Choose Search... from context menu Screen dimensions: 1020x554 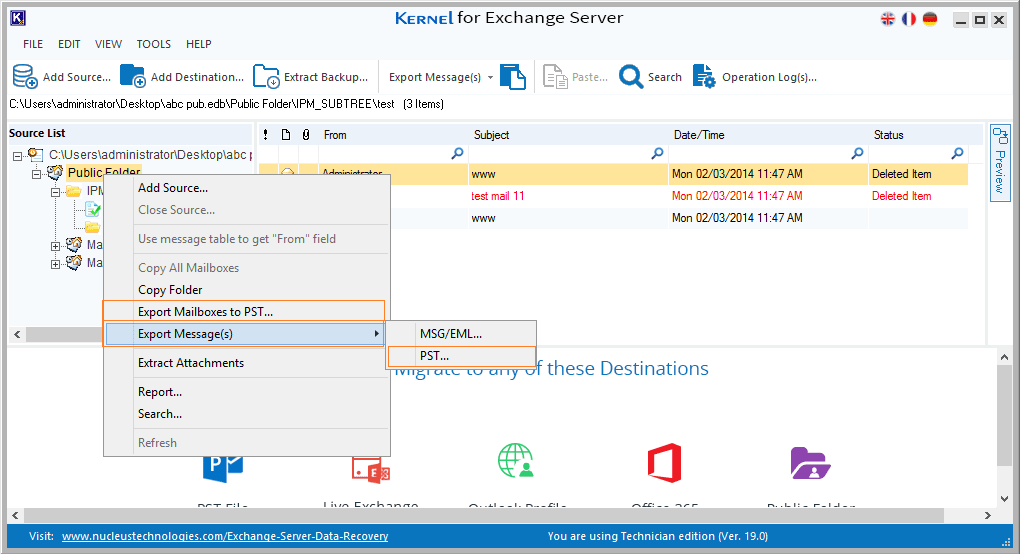pyautogui.click(x=247, y=414)
